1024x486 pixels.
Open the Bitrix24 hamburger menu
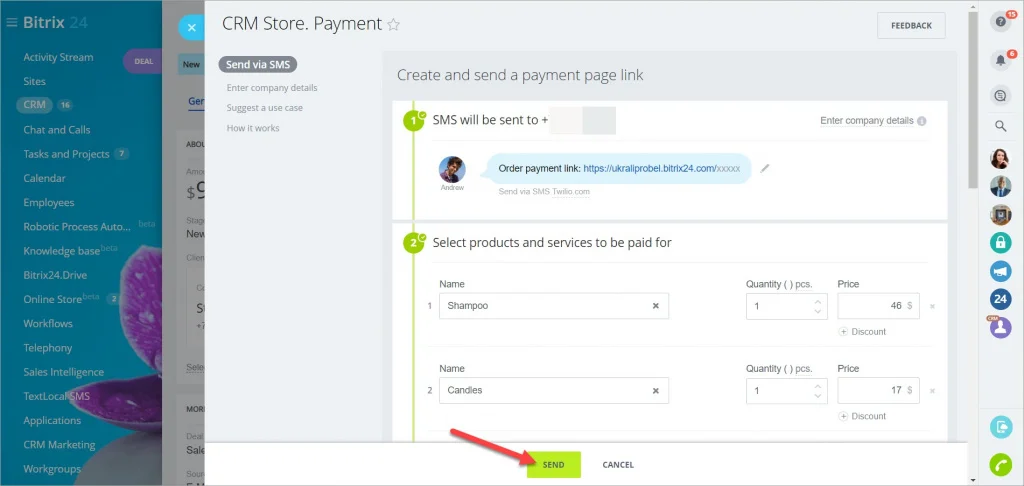[11, 23]
